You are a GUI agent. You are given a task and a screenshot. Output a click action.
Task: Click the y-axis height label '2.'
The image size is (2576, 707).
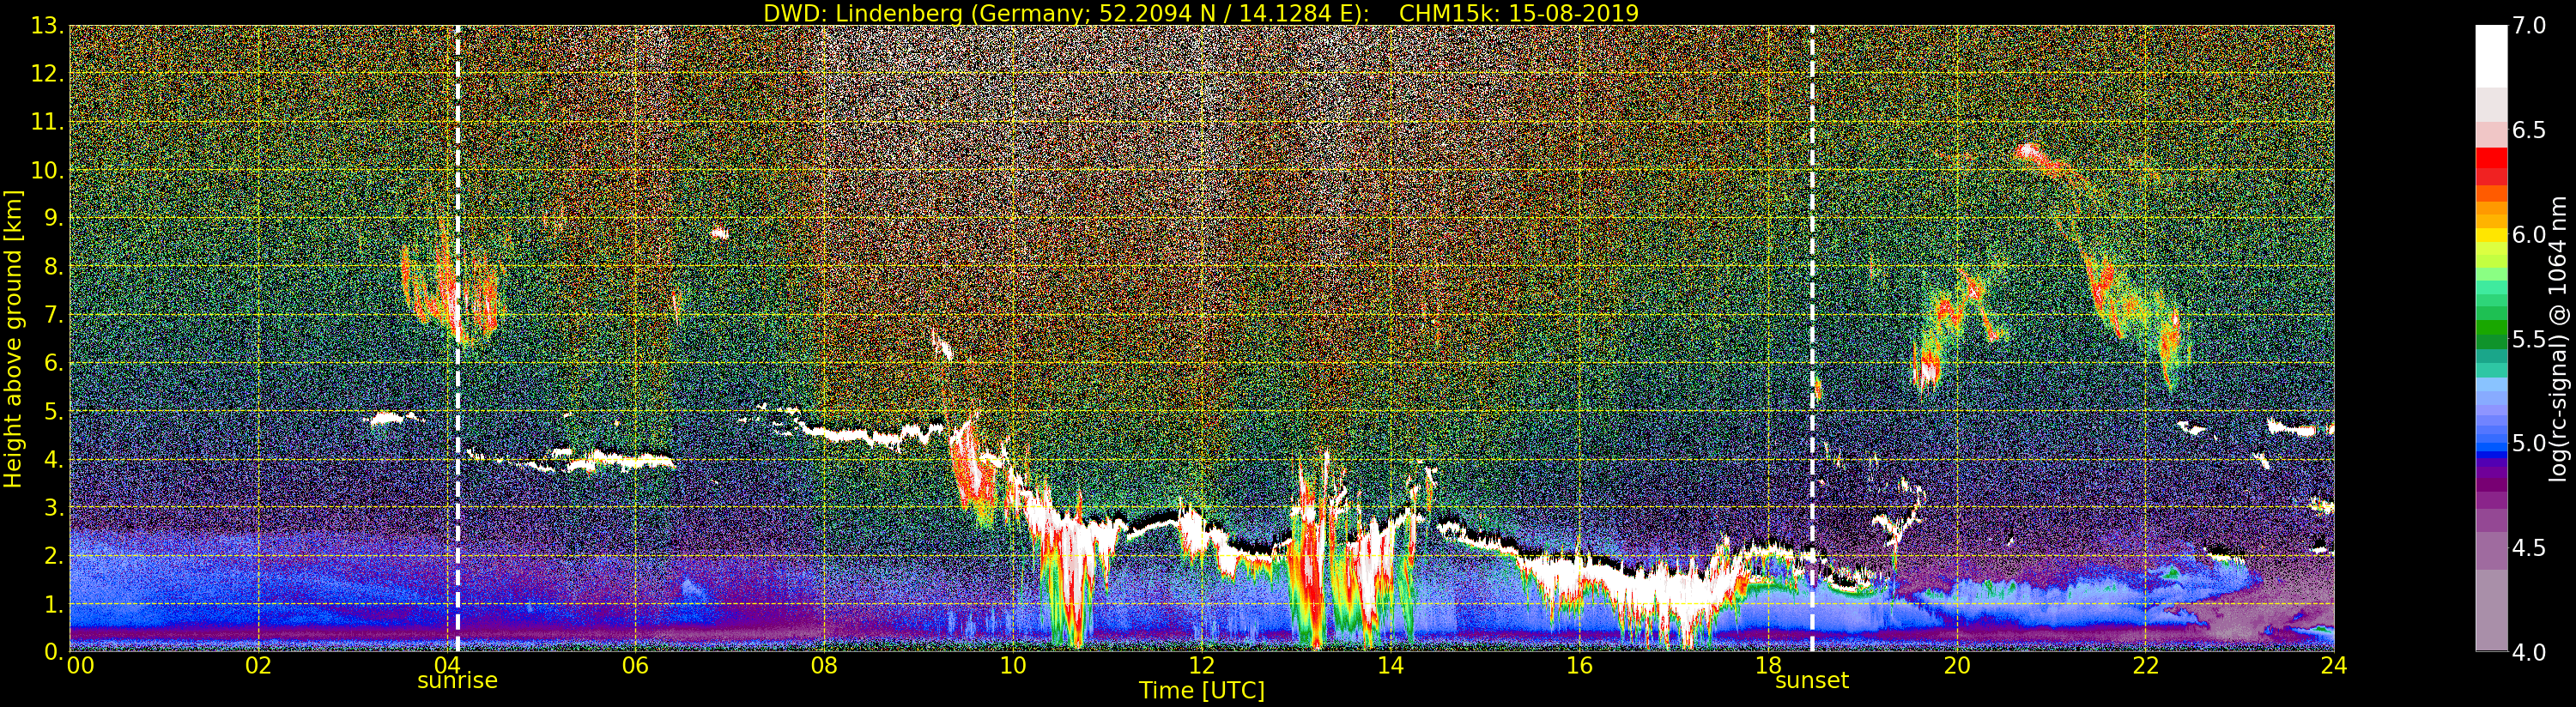(53, 556)
